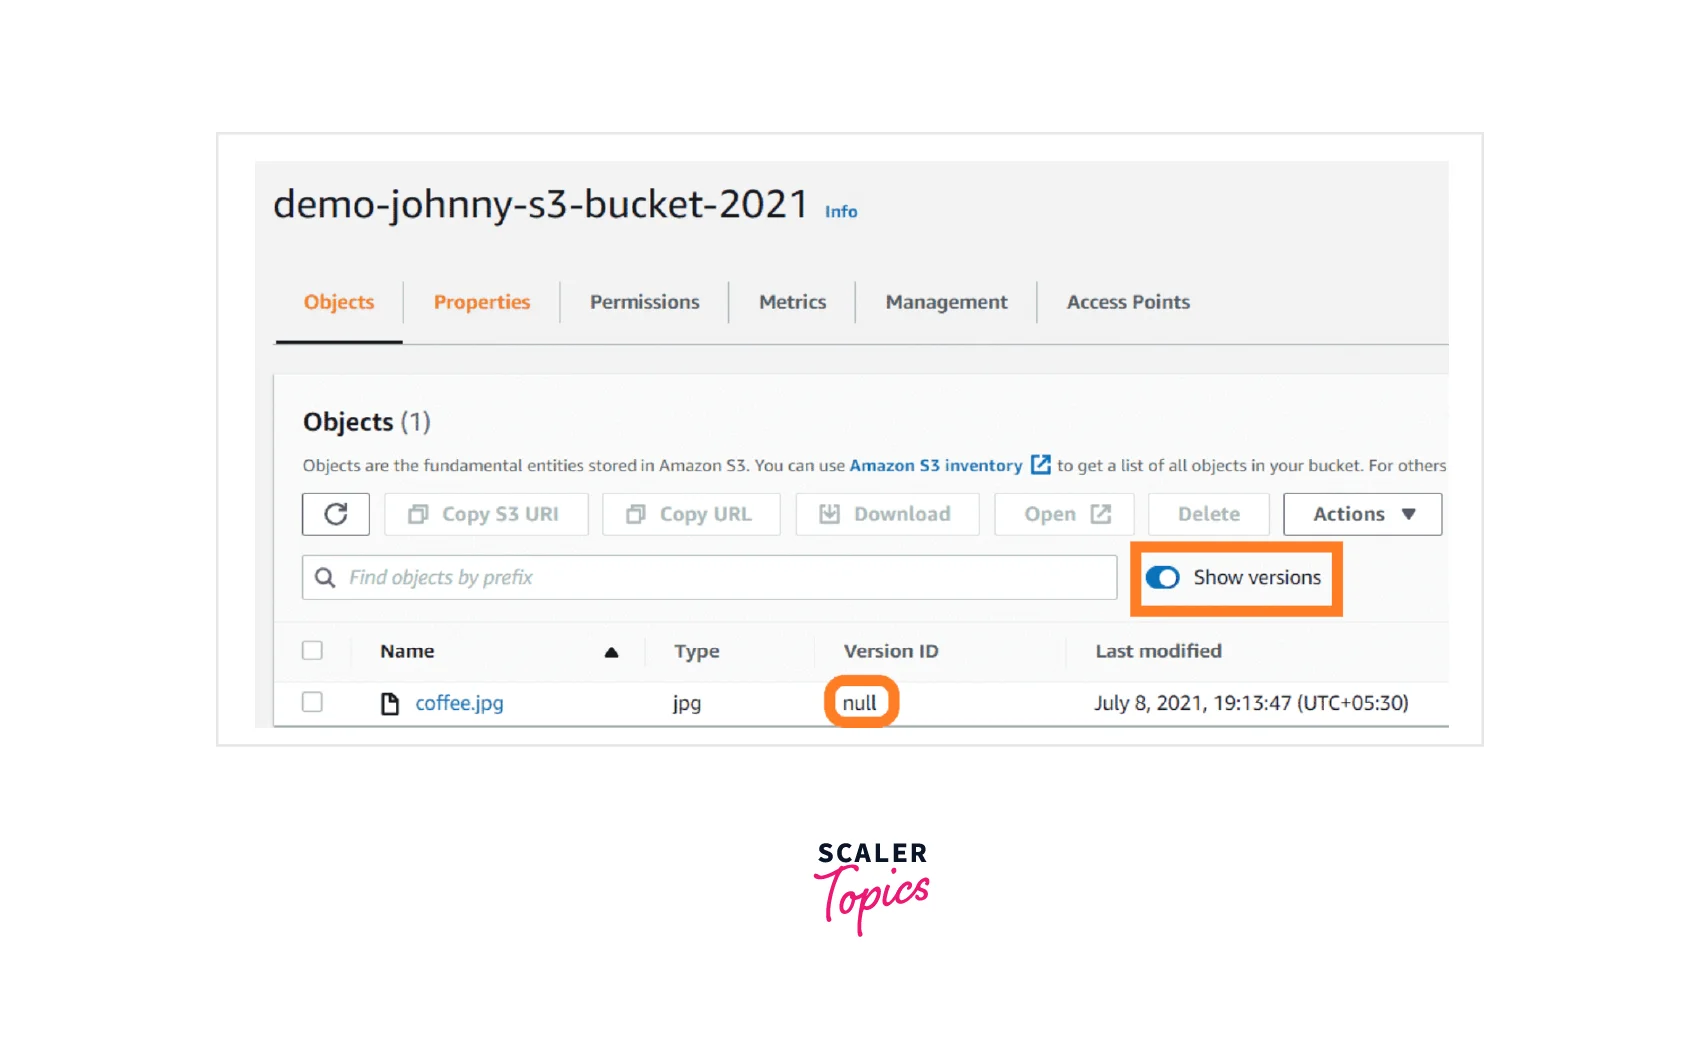The height and width of the screenshot is (1056, 1700).
Task: Click the search magnifier icon in prefix field
Action: [325, 578]
